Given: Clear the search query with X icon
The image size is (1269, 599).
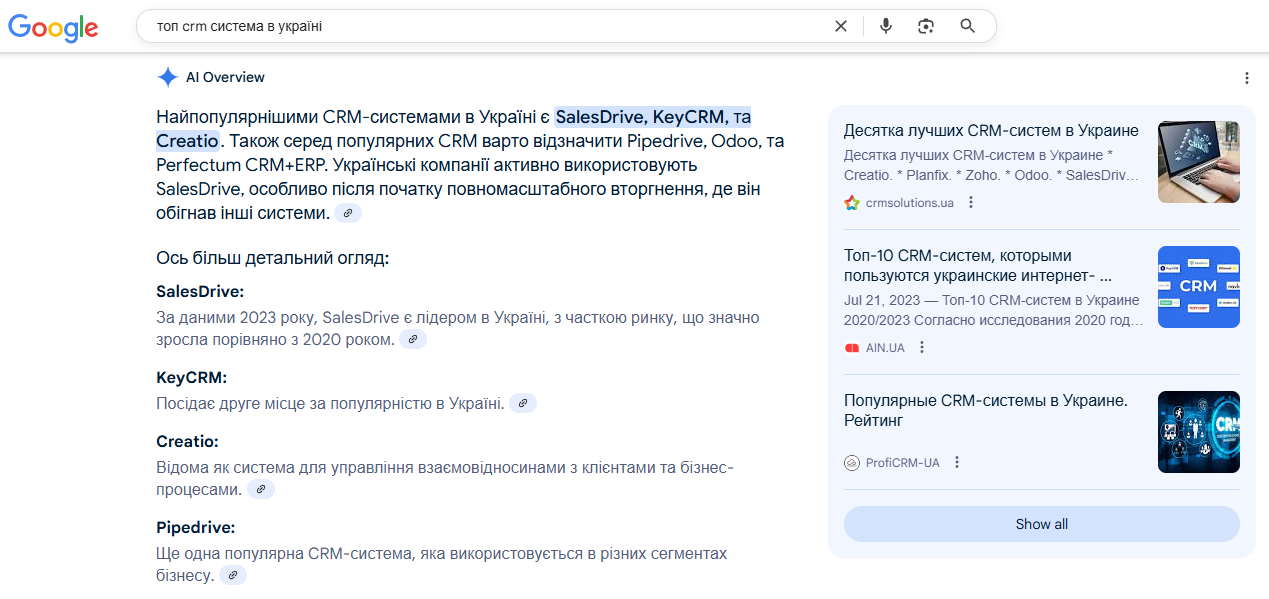Looking at the screenshot, I should 841,26.
